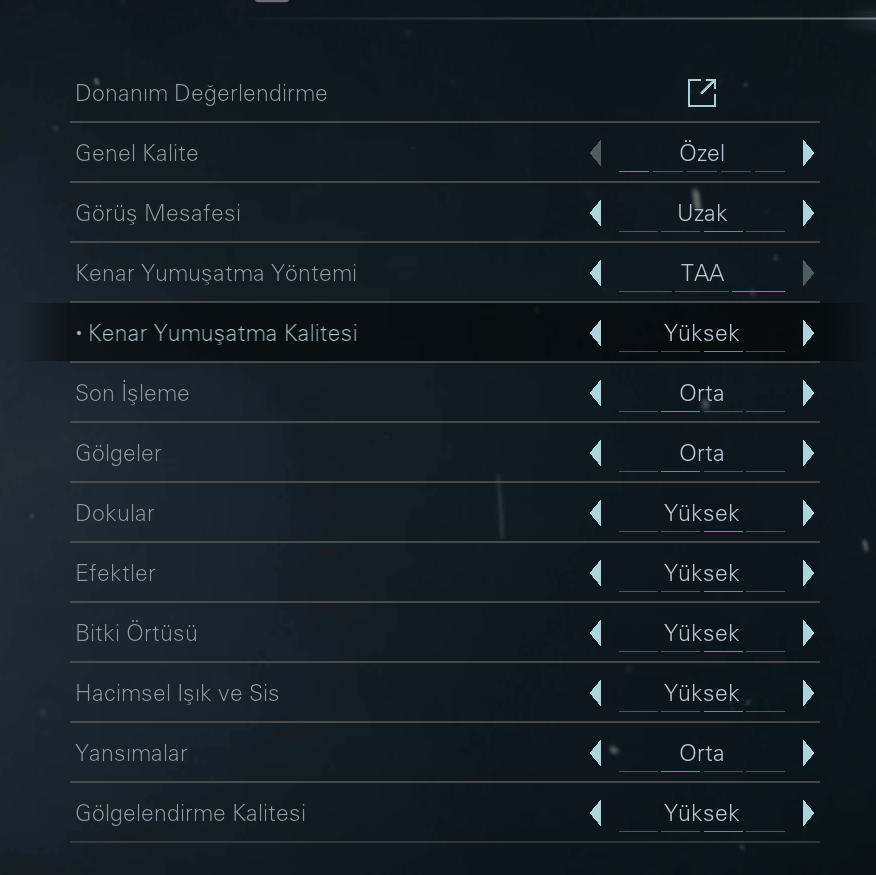Decrease Görüş Mesafesi with left arrow
876x875 pixels.
(596, 213)
